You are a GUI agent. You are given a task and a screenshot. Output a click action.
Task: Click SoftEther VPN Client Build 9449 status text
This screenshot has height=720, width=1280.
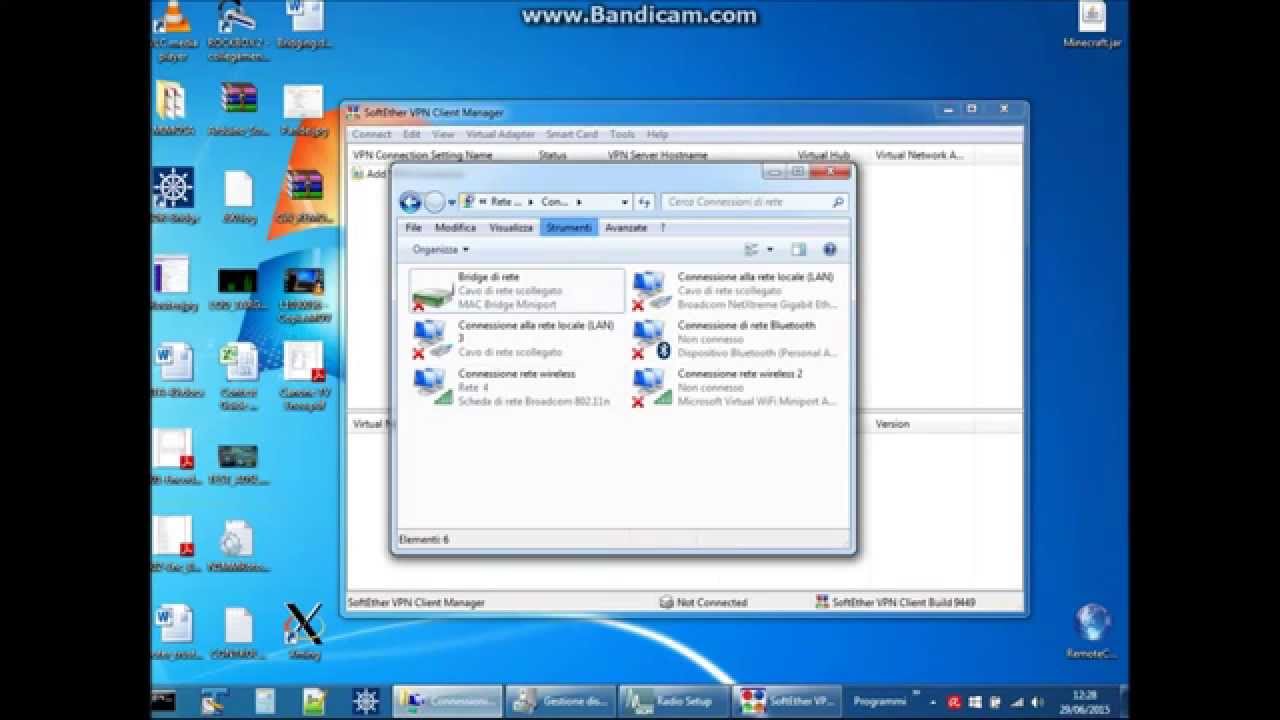click(894, 603)
